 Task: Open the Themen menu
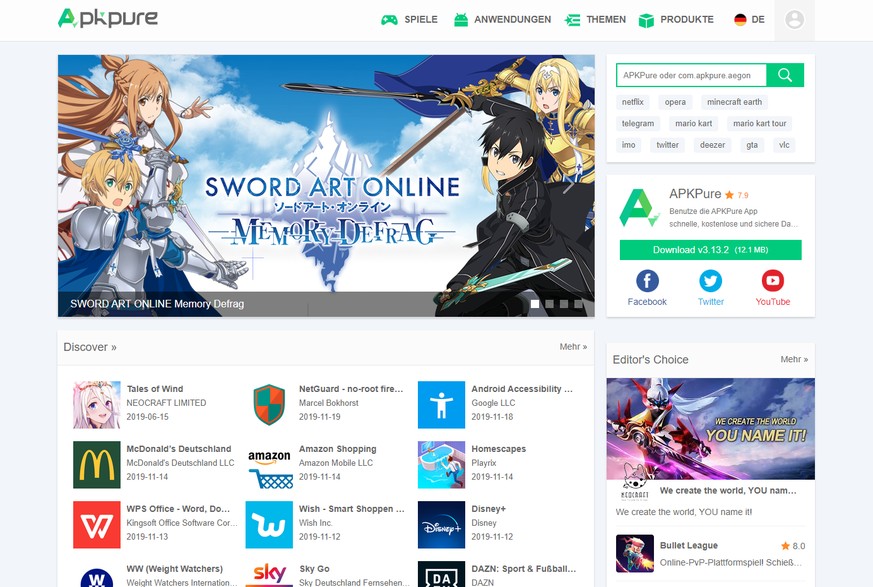(595, 20)
